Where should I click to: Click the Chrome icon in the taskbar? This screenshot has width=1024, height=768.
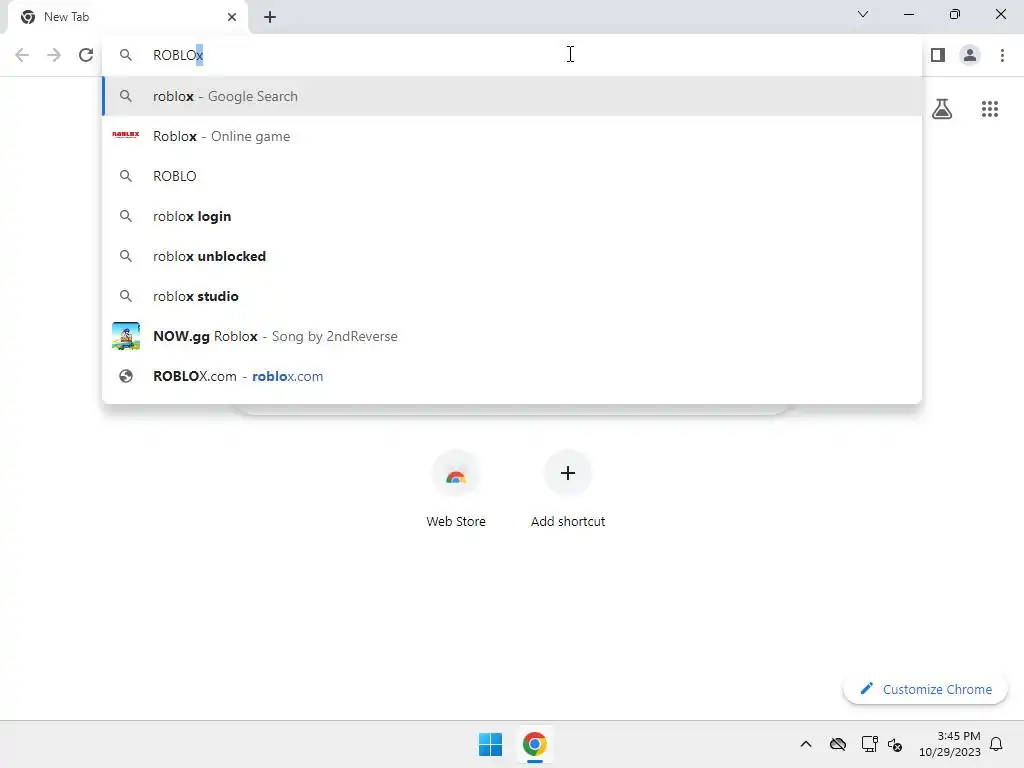coord(534,744)
